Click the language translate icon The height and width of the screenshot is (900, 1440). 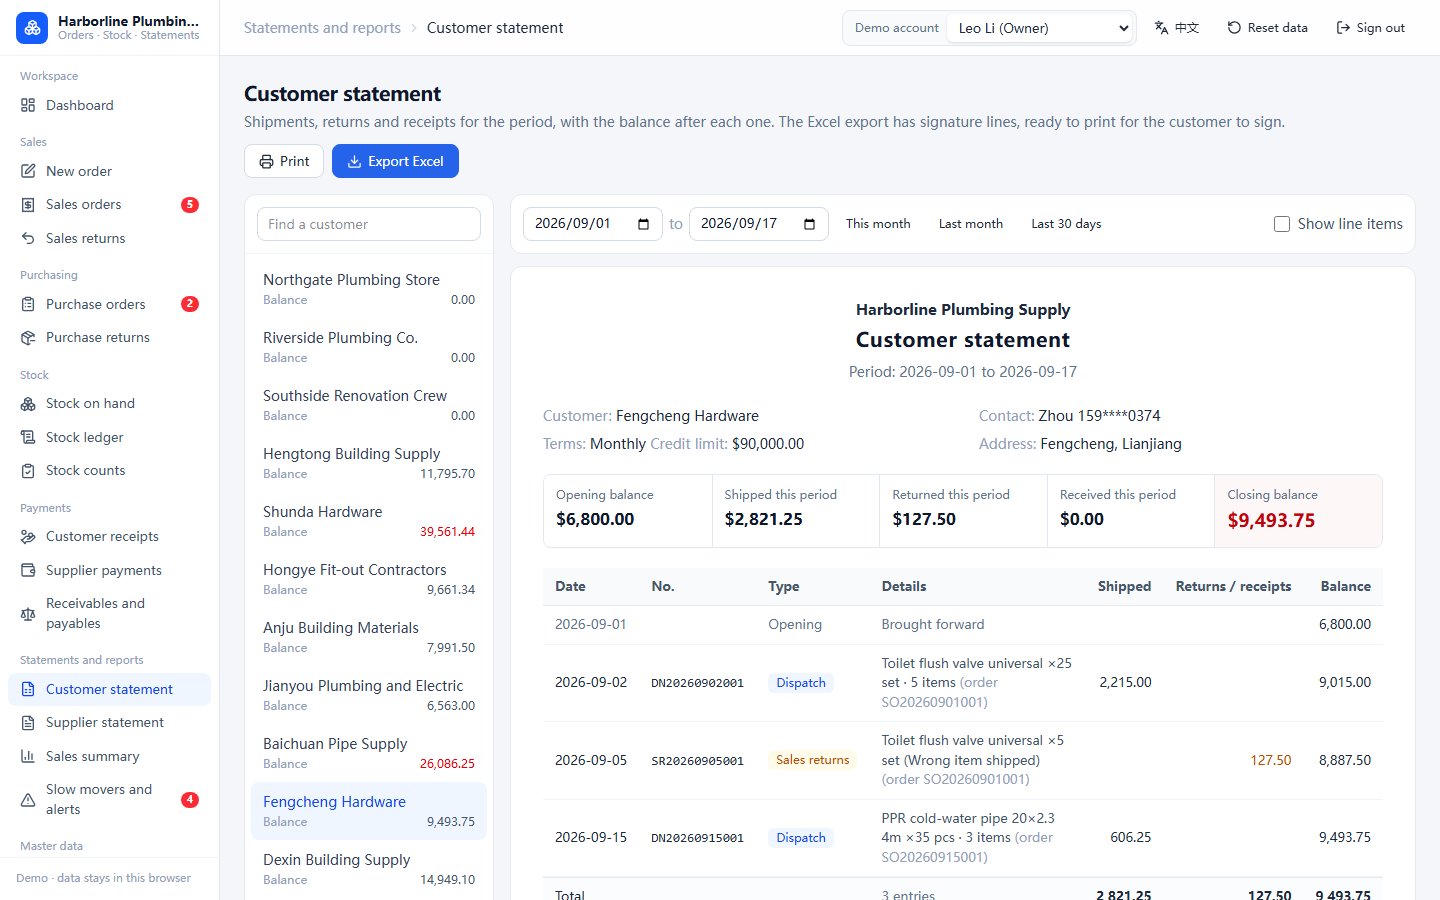1161,28
